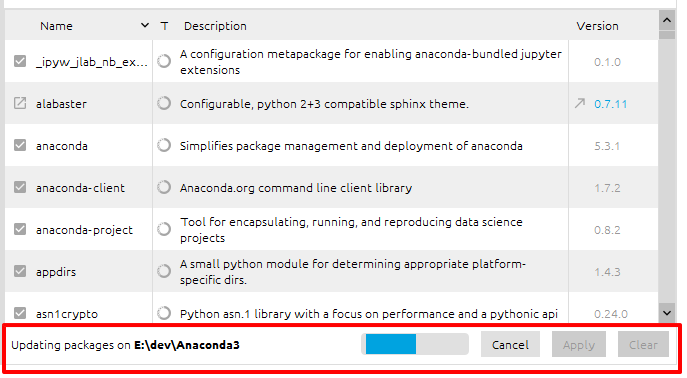Click the package type circle icon for alabaster
Screen dimensions: 687x378
coord(164,103)
